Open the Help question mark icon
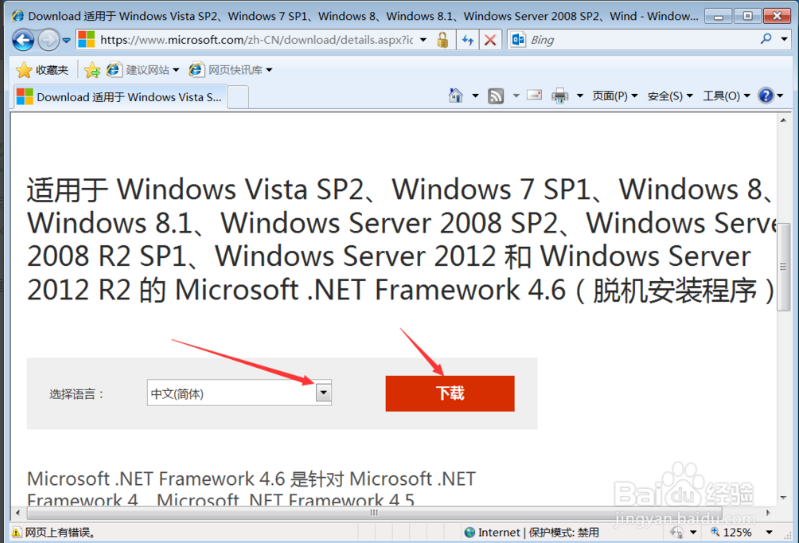Viewport: 799px width, 543px height. tap(766, 95)
